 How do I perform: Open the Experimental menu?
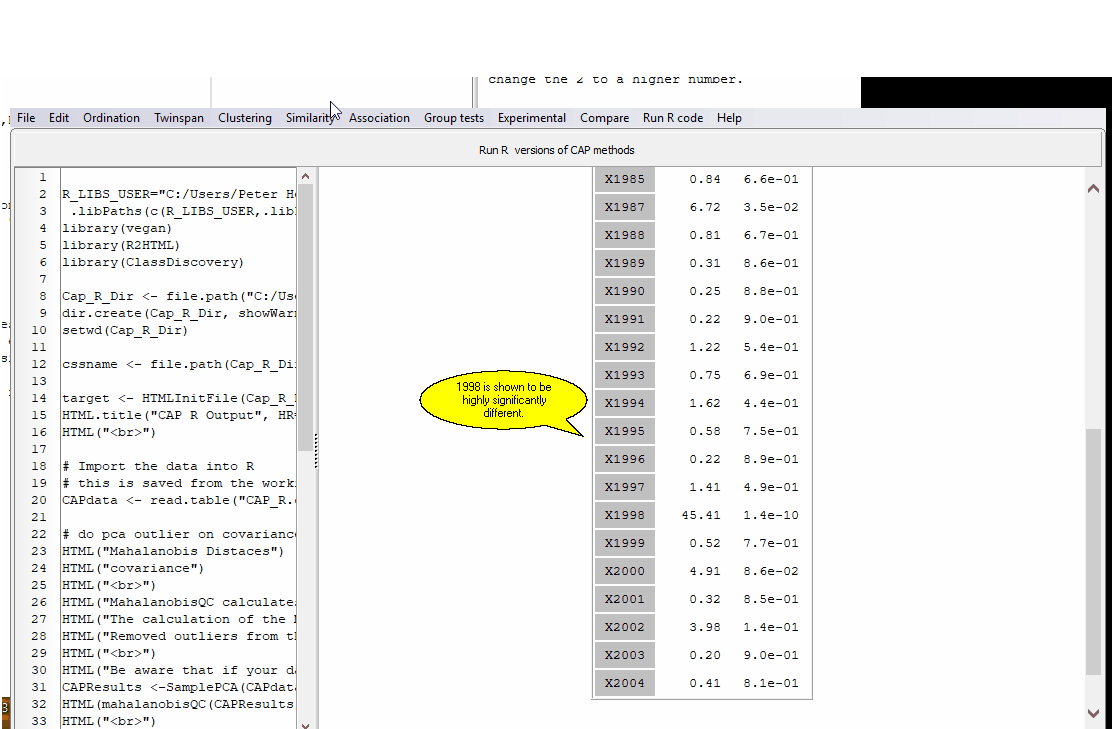tap(532, 118)
